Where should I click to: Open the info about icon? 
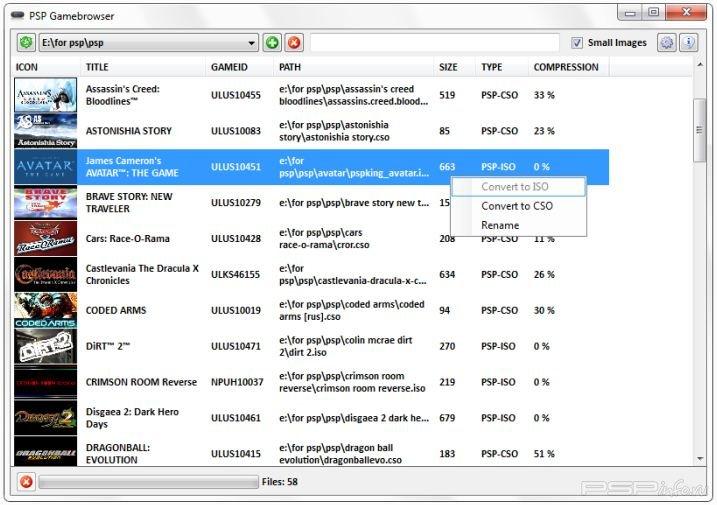coord(688,43)
